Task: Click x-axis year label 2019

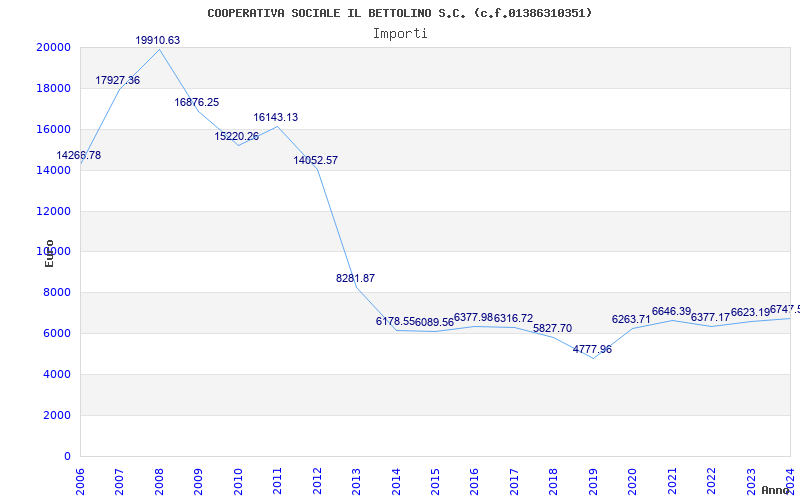Action: pyautogui.click(x=593, y=482)
